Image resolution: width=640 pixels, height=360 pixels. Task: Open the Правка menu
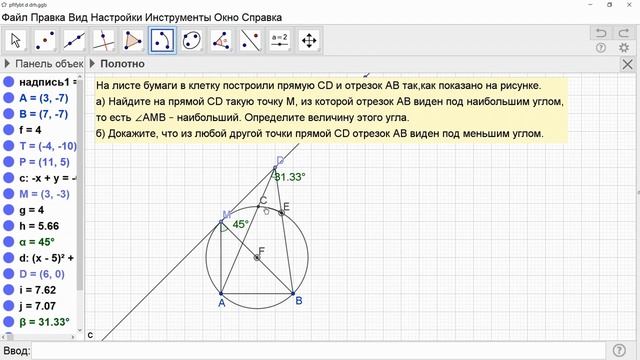click(x=48, y=18)
